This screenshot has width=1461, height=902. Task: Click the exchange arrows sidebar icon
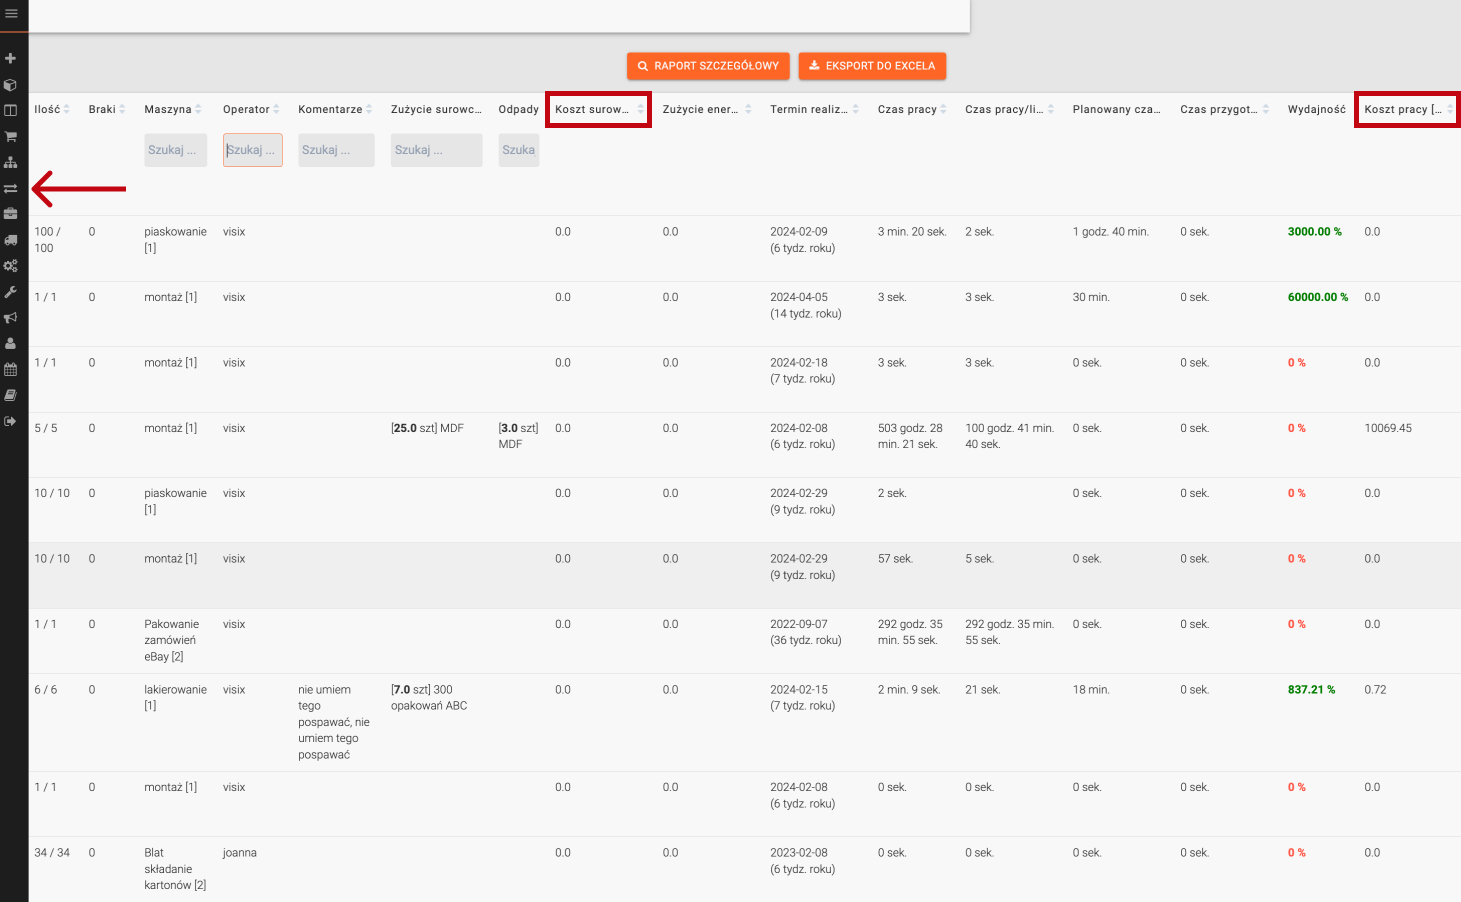coord(11,188)
